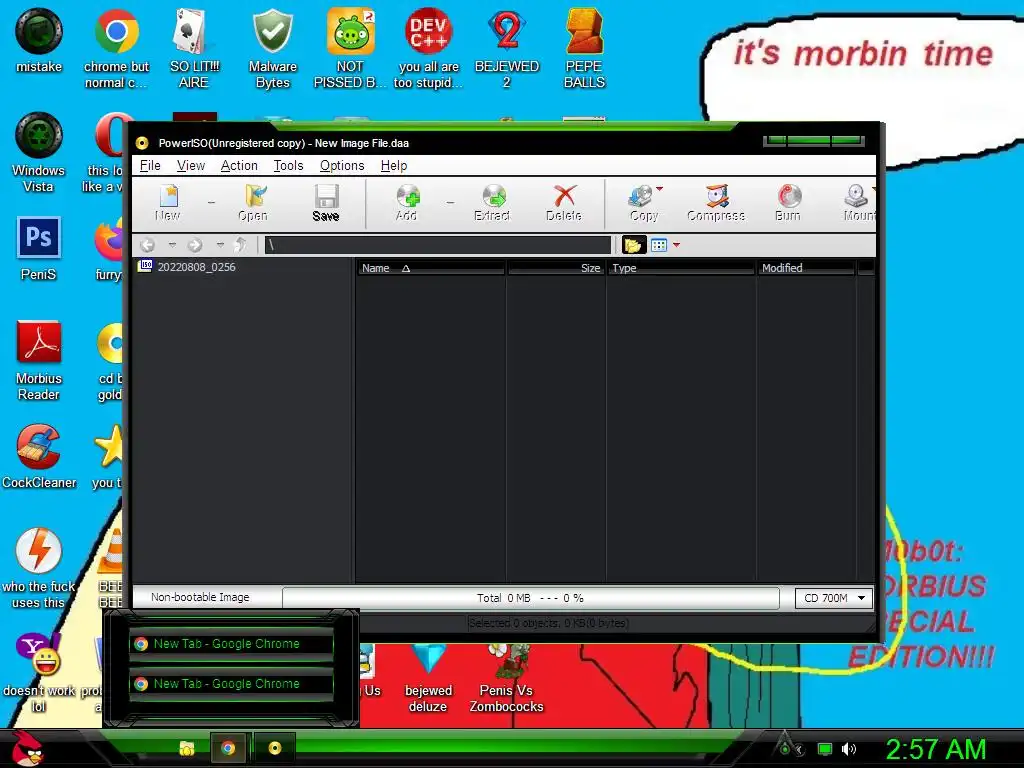The height and width of the screenshot is (768, 1024).
Task: Click the Open image toolbar icon
Action: pos(253,203)
